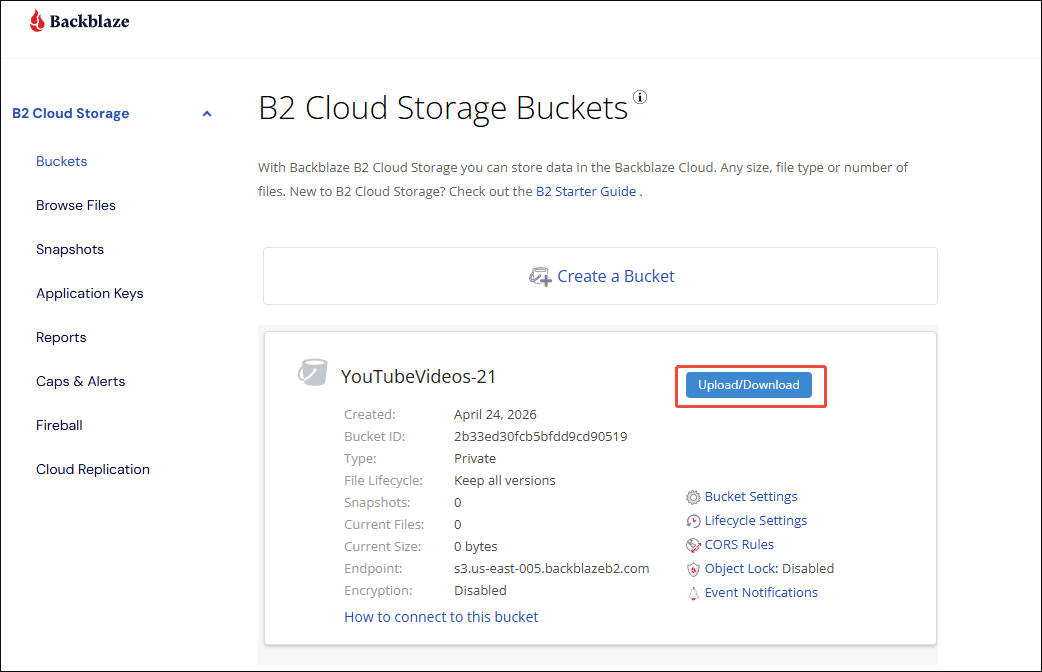Click the CORS Rules icon

(x=693, y=545)
